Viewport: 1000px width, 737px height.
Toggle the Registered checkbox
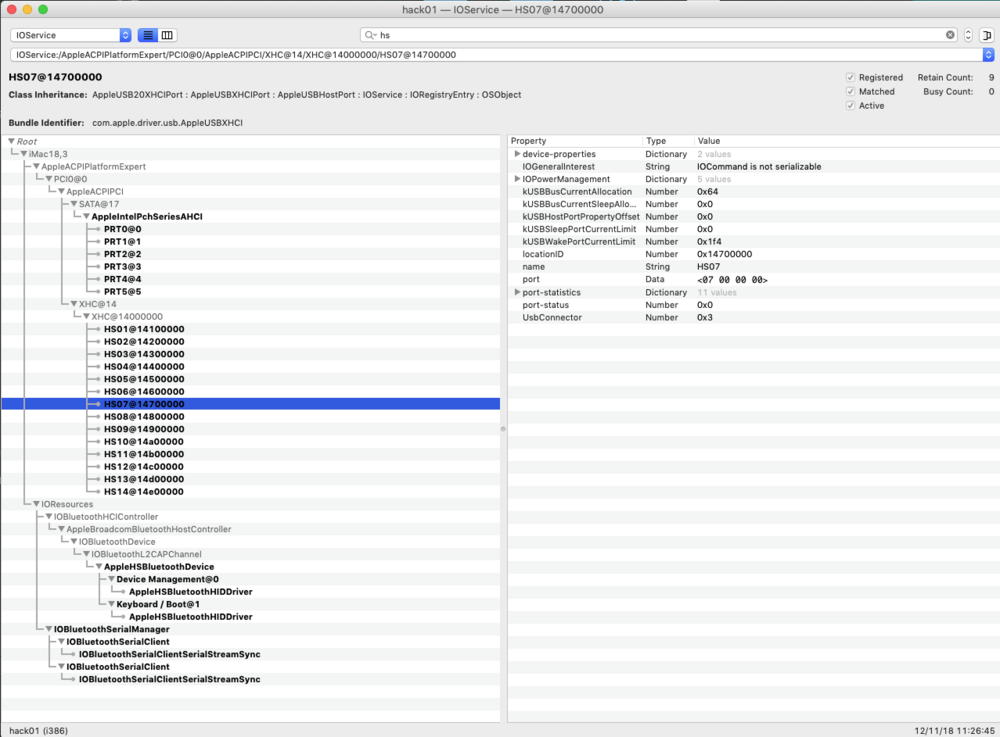tap(850, 77)
